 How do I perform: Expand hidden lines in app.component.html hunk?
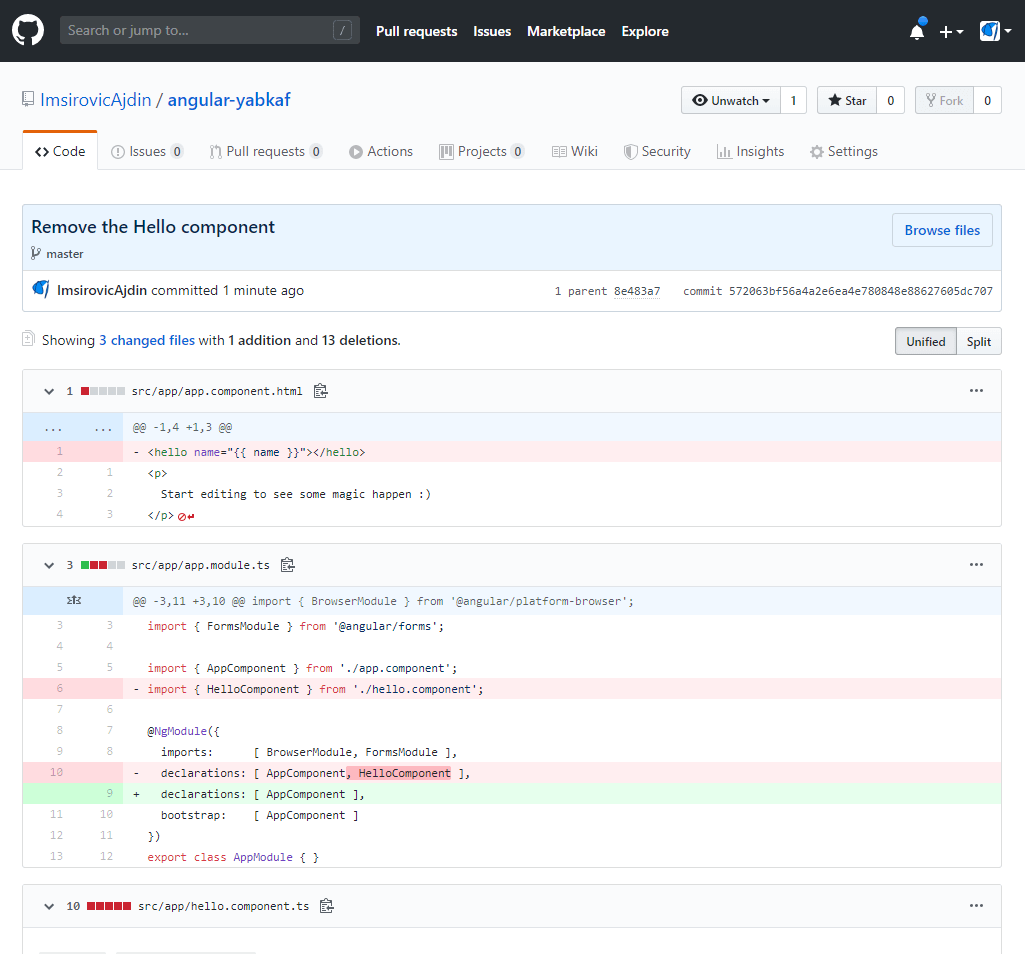point(73,428)
